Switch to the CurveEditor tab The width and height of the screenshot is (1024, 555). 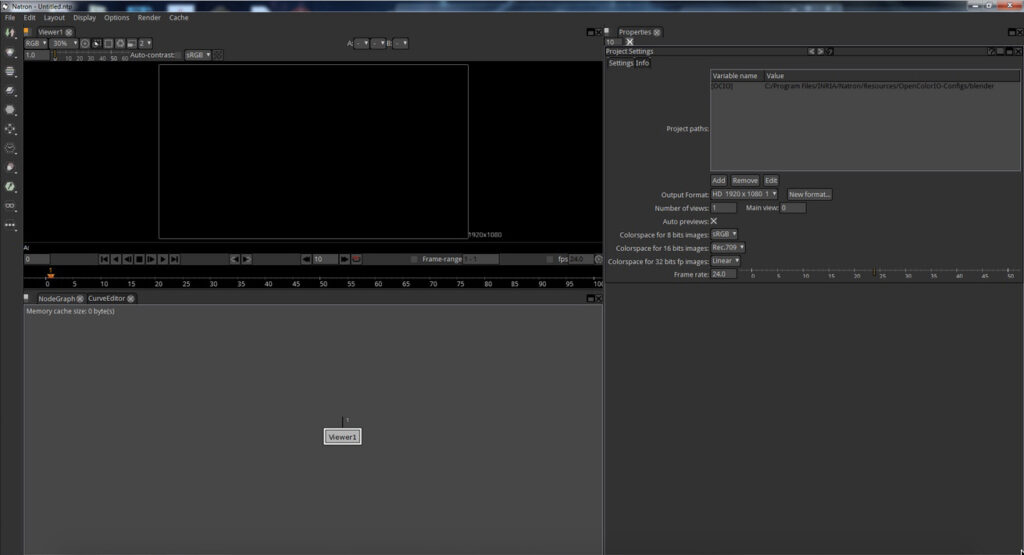coord(106,298)
